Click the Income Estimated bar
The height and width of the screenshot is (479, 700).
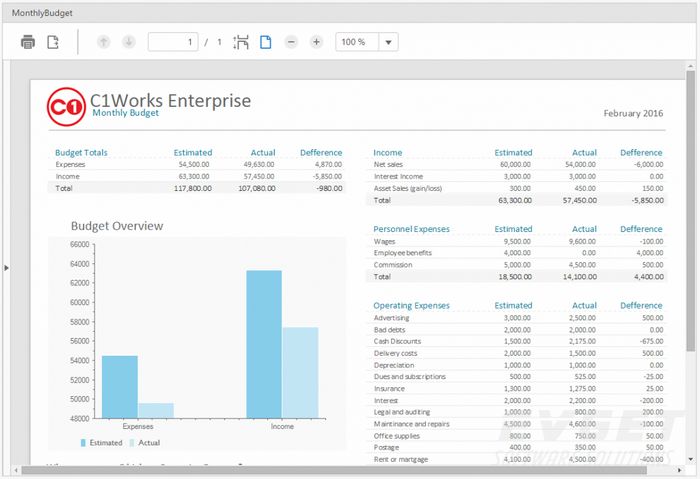[x=264, y=344]
